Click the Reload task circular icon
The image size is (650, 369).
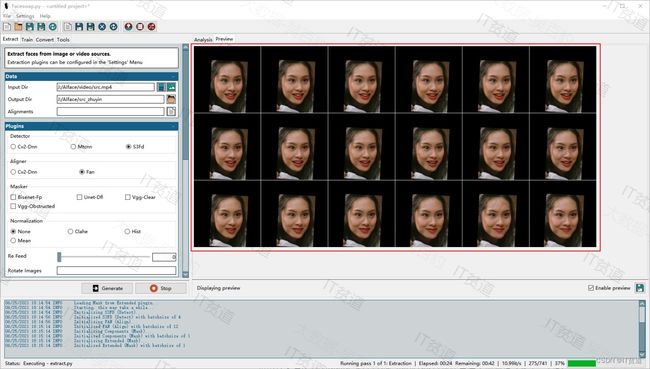coord(114,27)
